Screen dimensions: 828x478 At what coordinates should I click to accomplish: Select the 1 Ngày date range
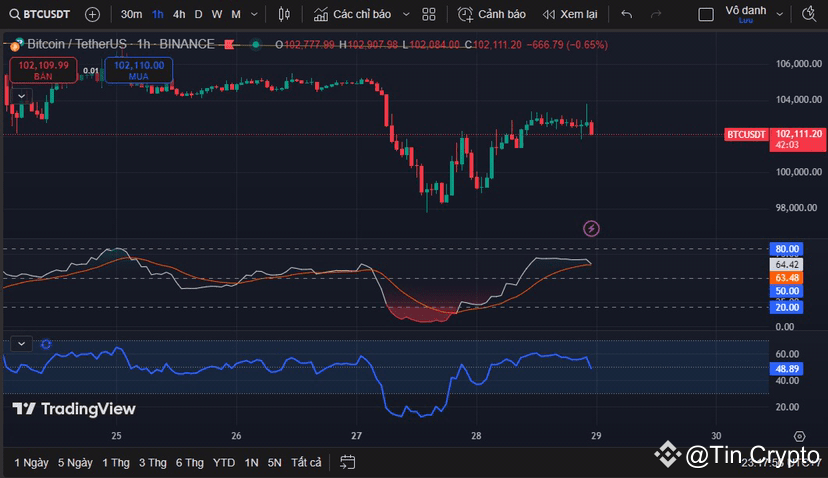(x=31, y=463)
